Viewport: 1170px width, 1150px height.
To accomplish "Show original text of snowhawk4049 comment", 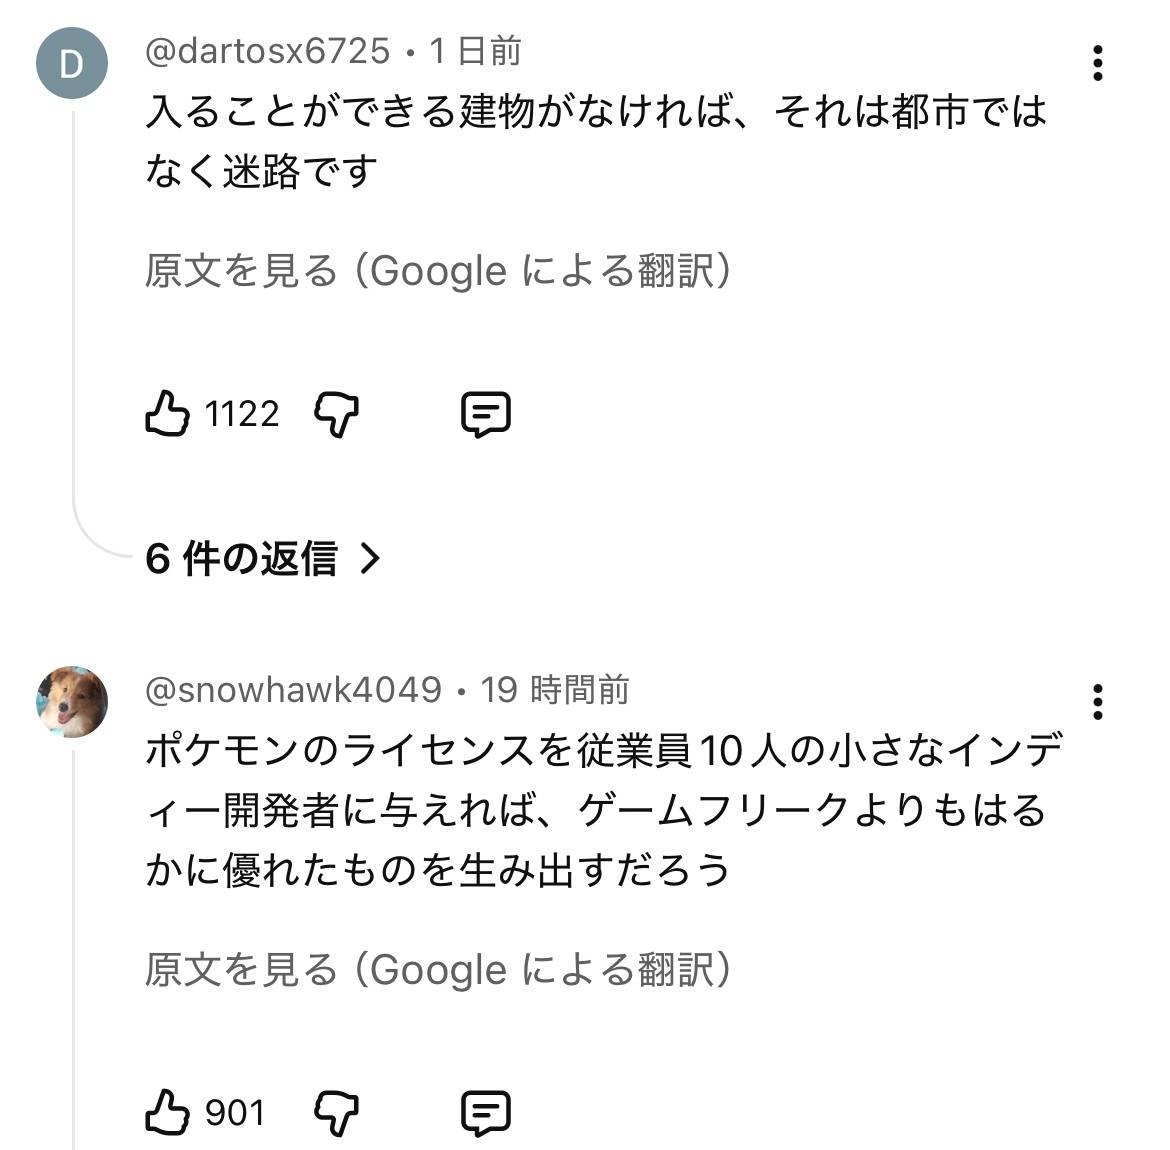I will 438,969.
